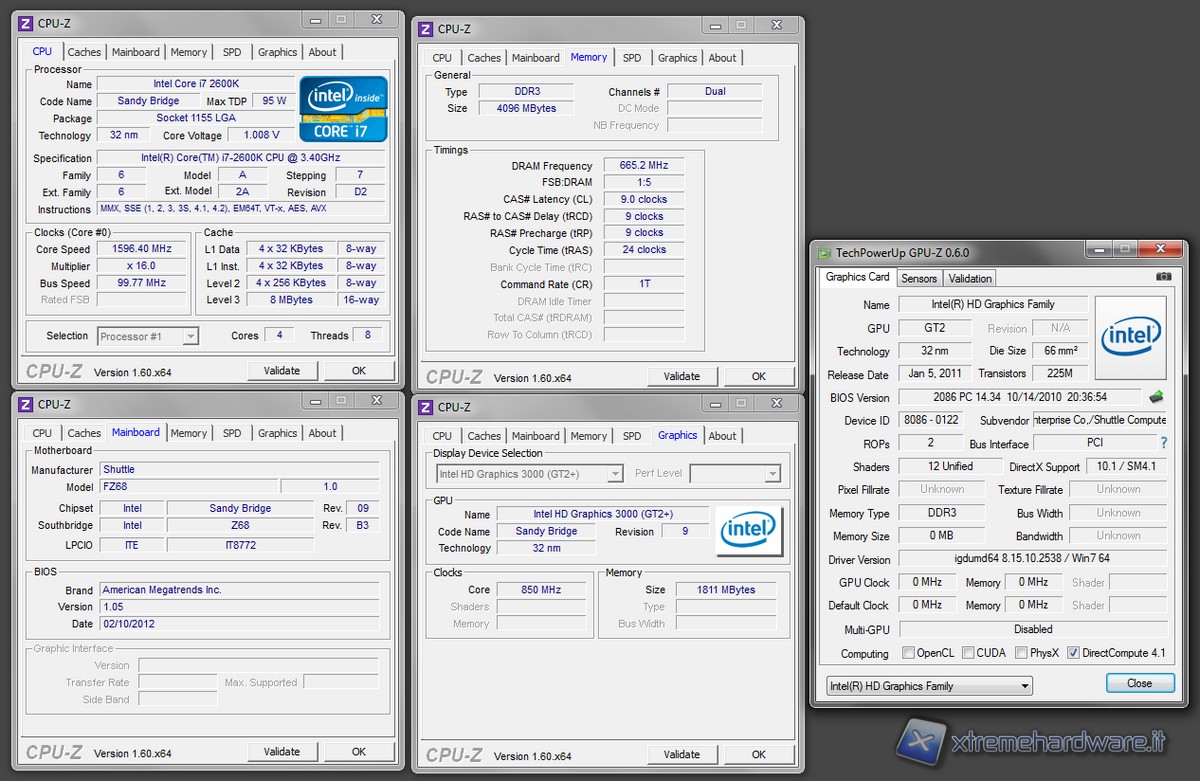Click the Bus Interface question mark icon

point(1163,443)
